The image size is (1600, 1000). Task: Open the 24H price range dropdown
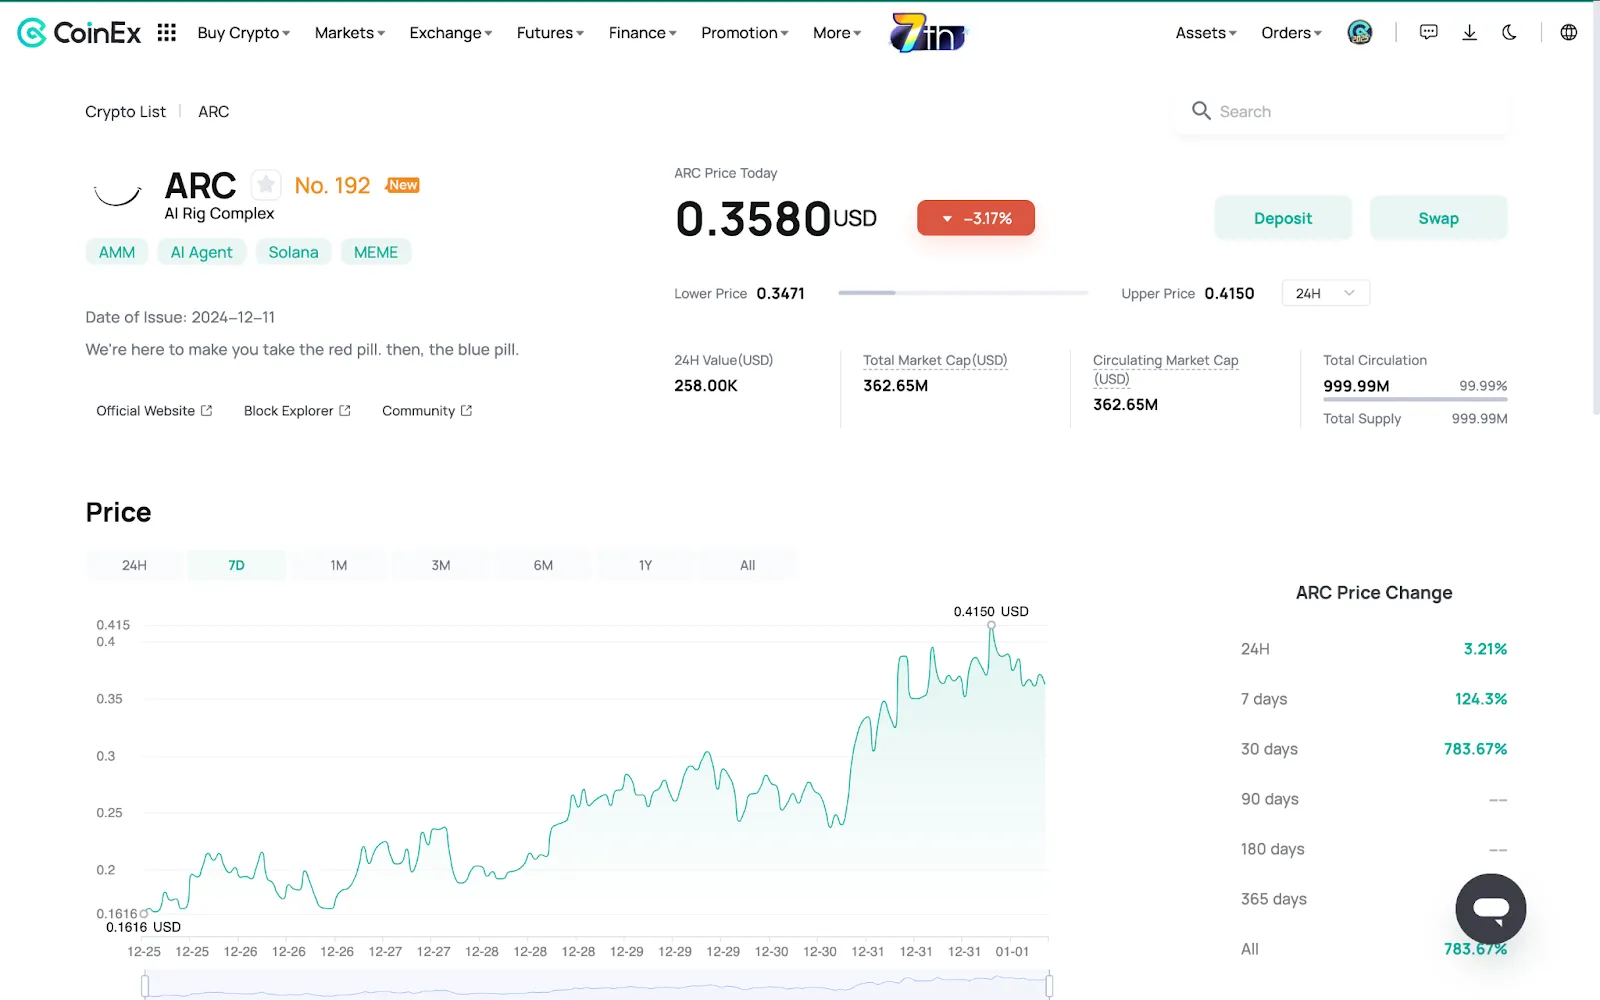coord(1325,293)
